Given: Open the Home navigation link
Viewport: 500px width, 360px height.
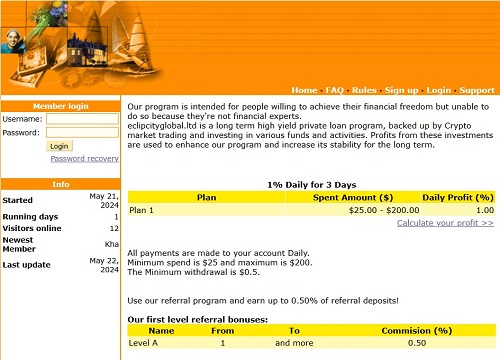Looking at the screenshot, I should coord(304,90).
